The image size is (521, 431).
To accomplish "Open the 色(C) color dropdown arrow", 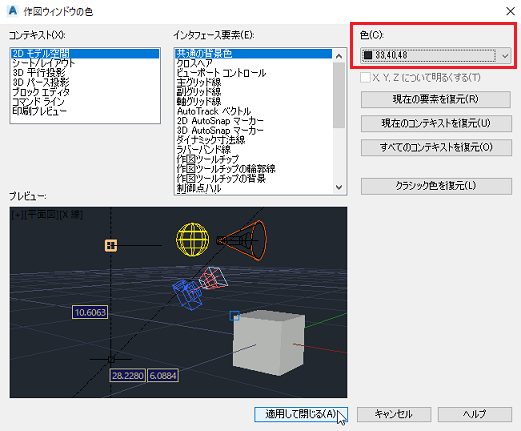I will click(505, 56).
